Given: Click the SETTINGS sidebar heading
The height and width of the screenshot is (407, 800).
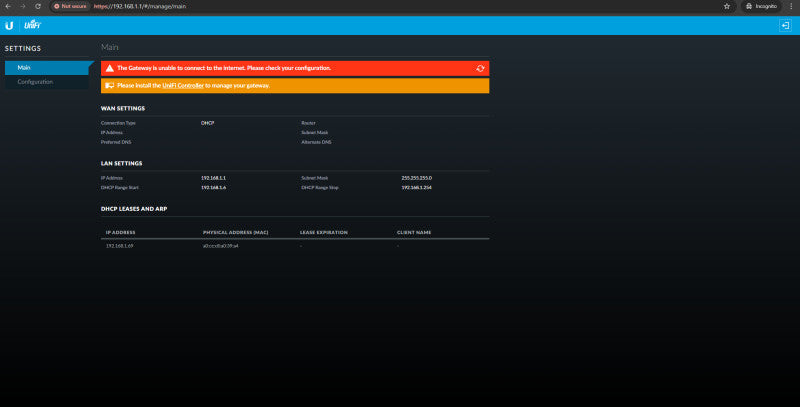Looking at the screenshot, I should (x=23, y=48).
